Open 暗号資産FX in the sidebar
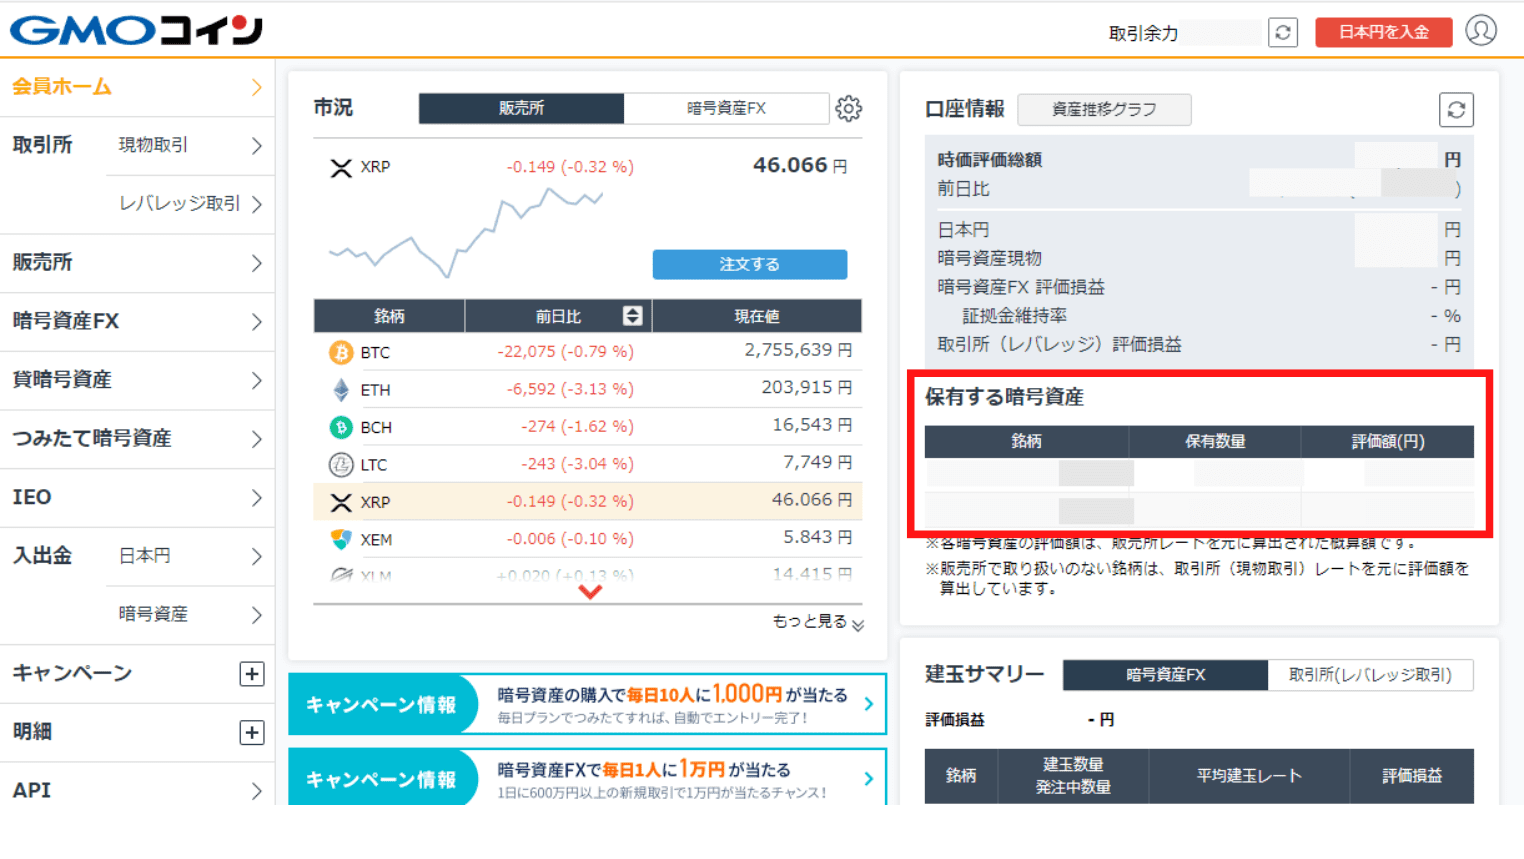The image size is (1524, 859). click(x=137, y=322)
